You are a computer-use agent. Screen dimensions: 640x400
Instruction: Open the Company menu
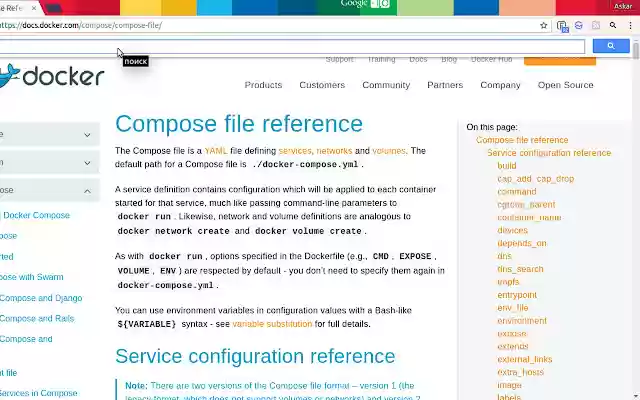(x=500, y=85)
